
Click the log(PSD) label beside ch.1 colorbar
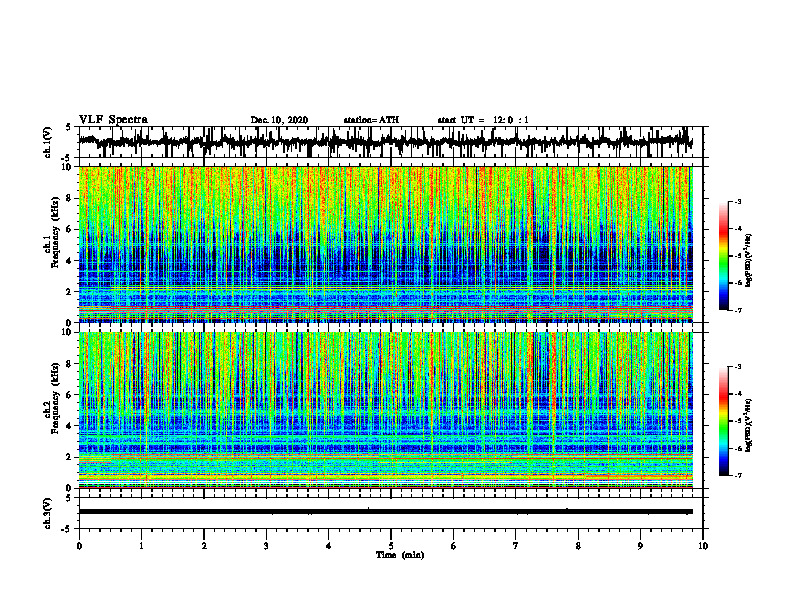click(x=749, y=260)
